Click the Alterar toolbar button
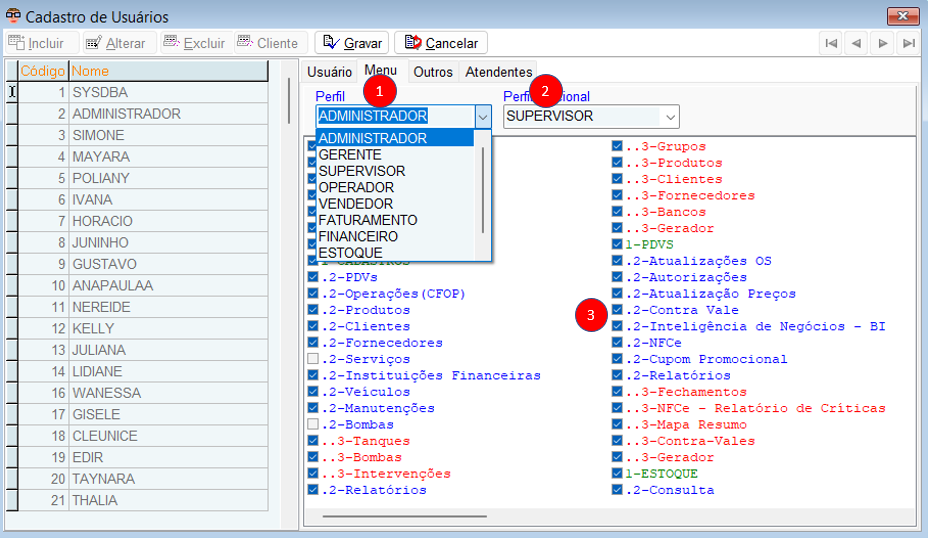Image resolution: width=928 pixels, height=538 pixels. pyautogui.click(x=120, y=43)
